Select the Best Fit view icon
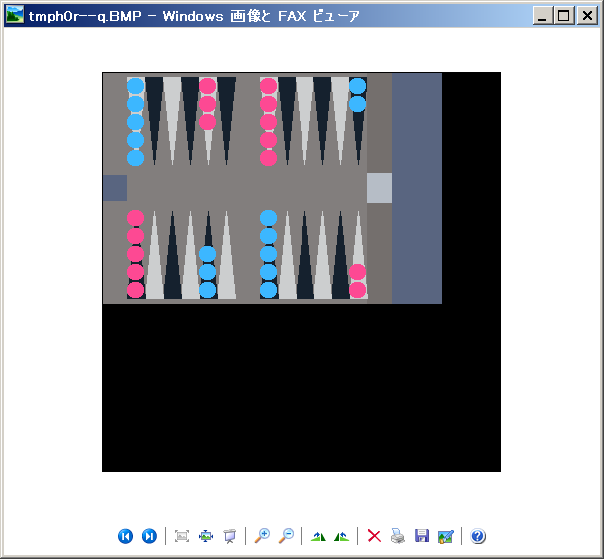The image size is (604, 559). (x=182, y=536)
